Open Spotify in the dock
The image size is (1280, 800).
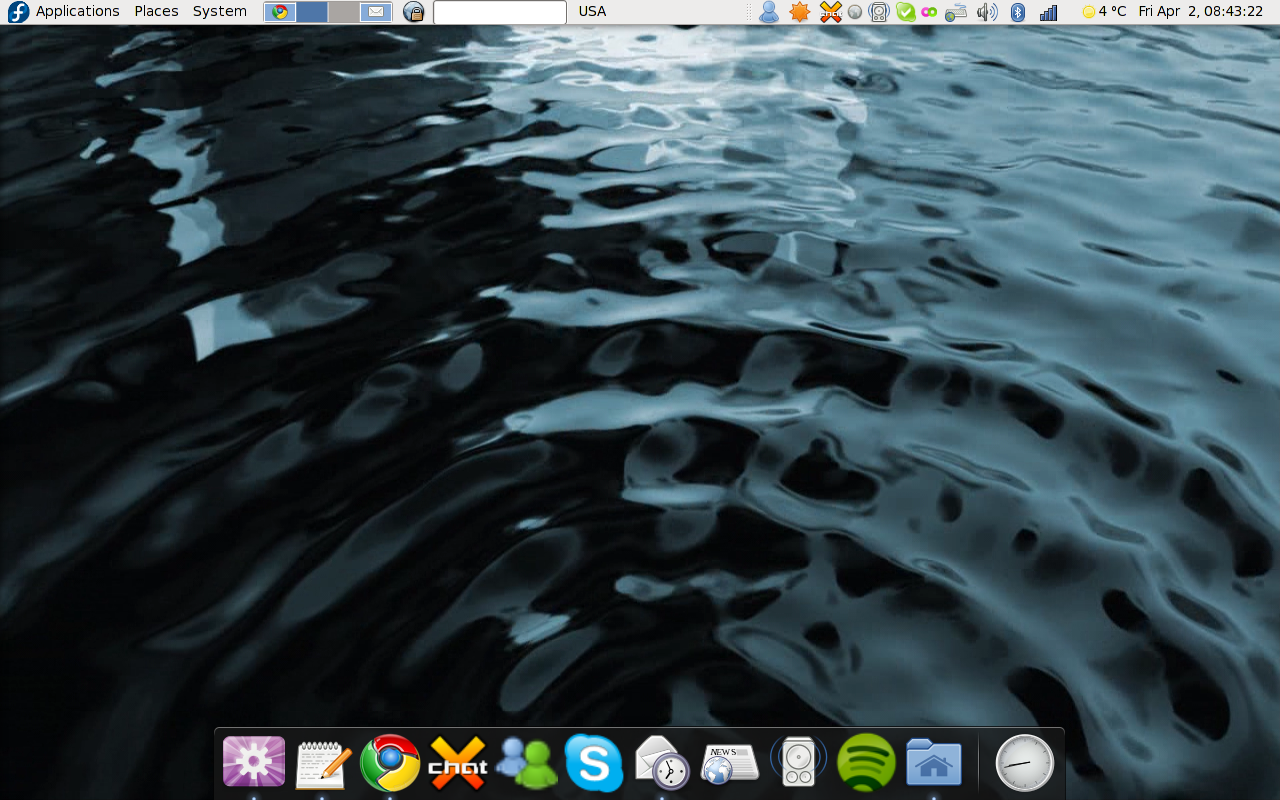coord(866,763)
